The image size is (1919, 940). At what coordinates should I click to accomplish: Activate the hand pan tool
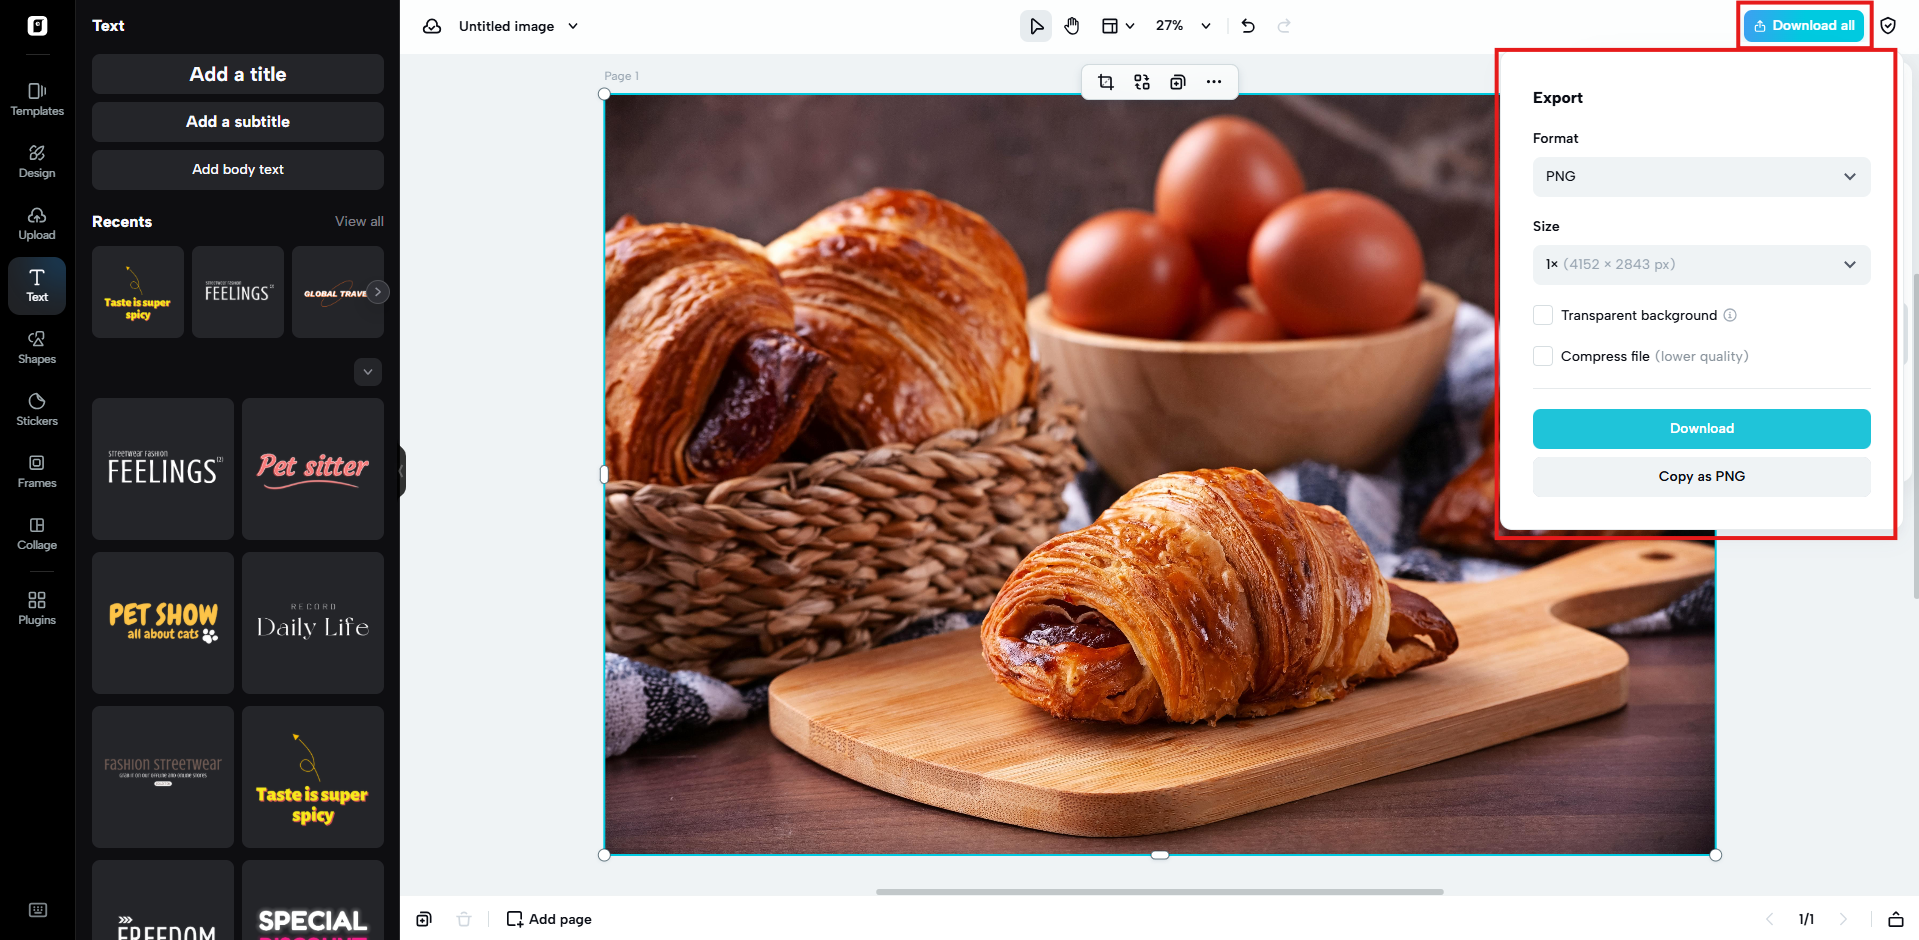(x=1072, y=26)
